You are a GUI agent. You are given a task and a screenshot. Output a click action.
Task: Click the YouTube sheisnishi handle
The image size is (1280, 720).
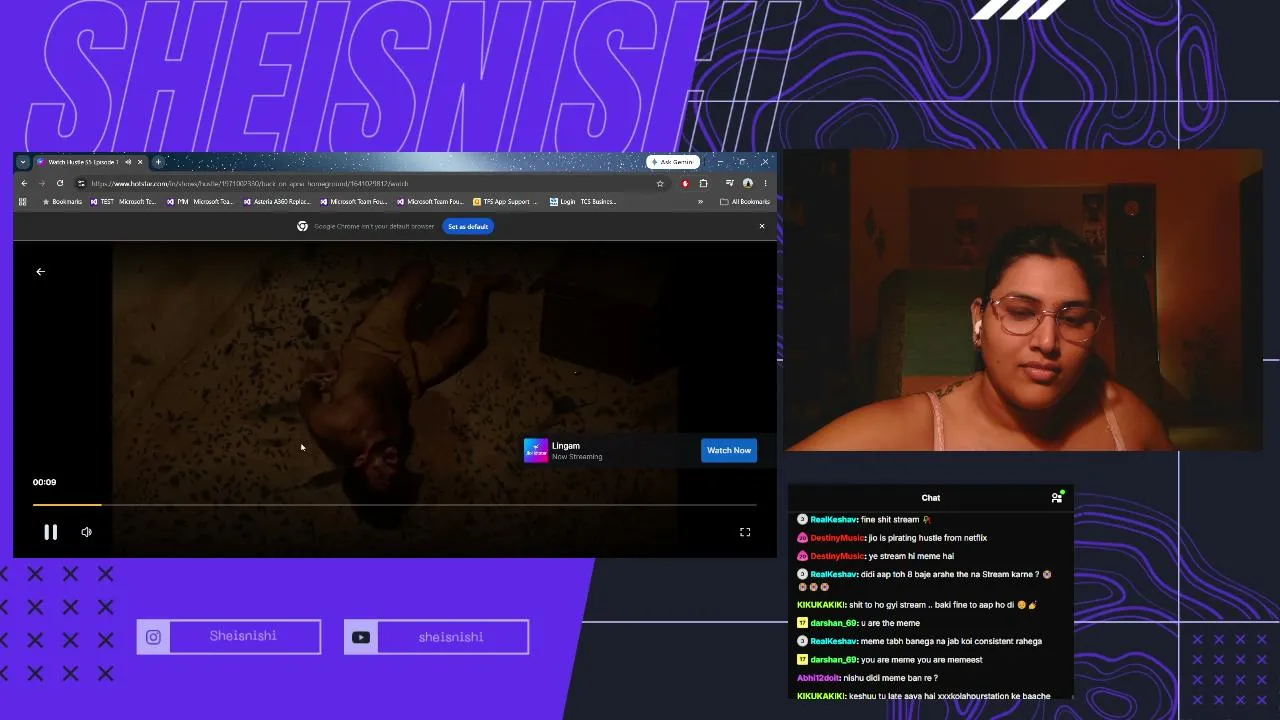[451, 637]
